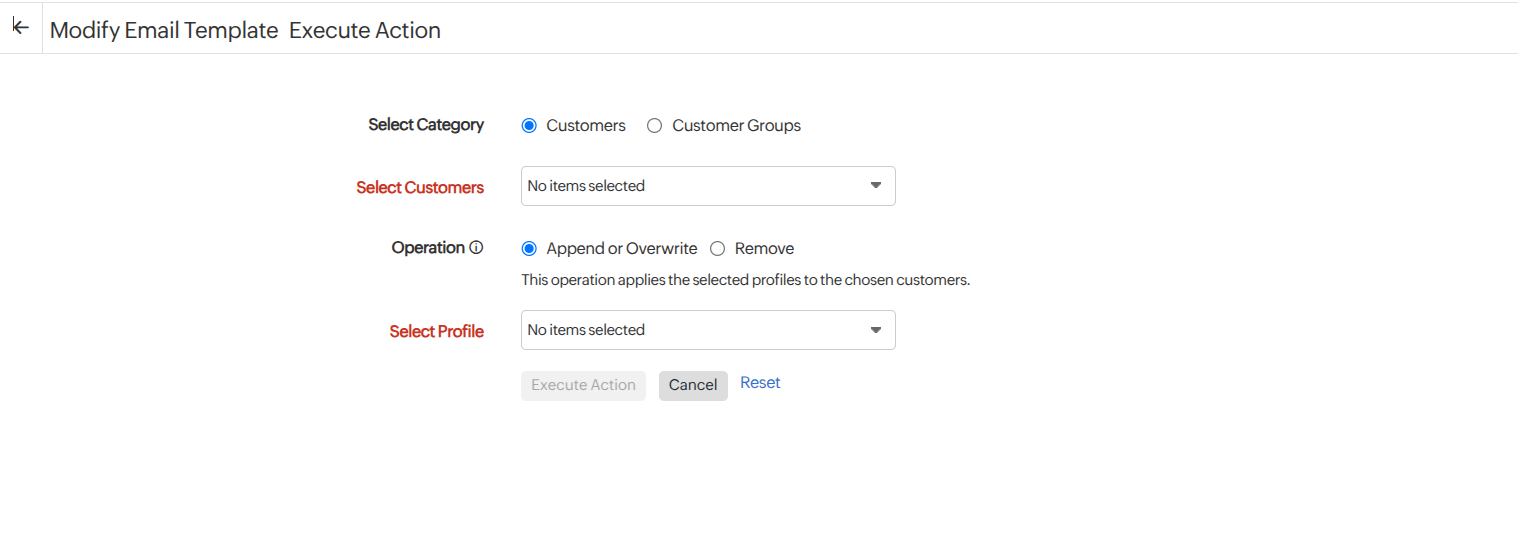
Task: Click the operation description help text
Action: [745, 280]
